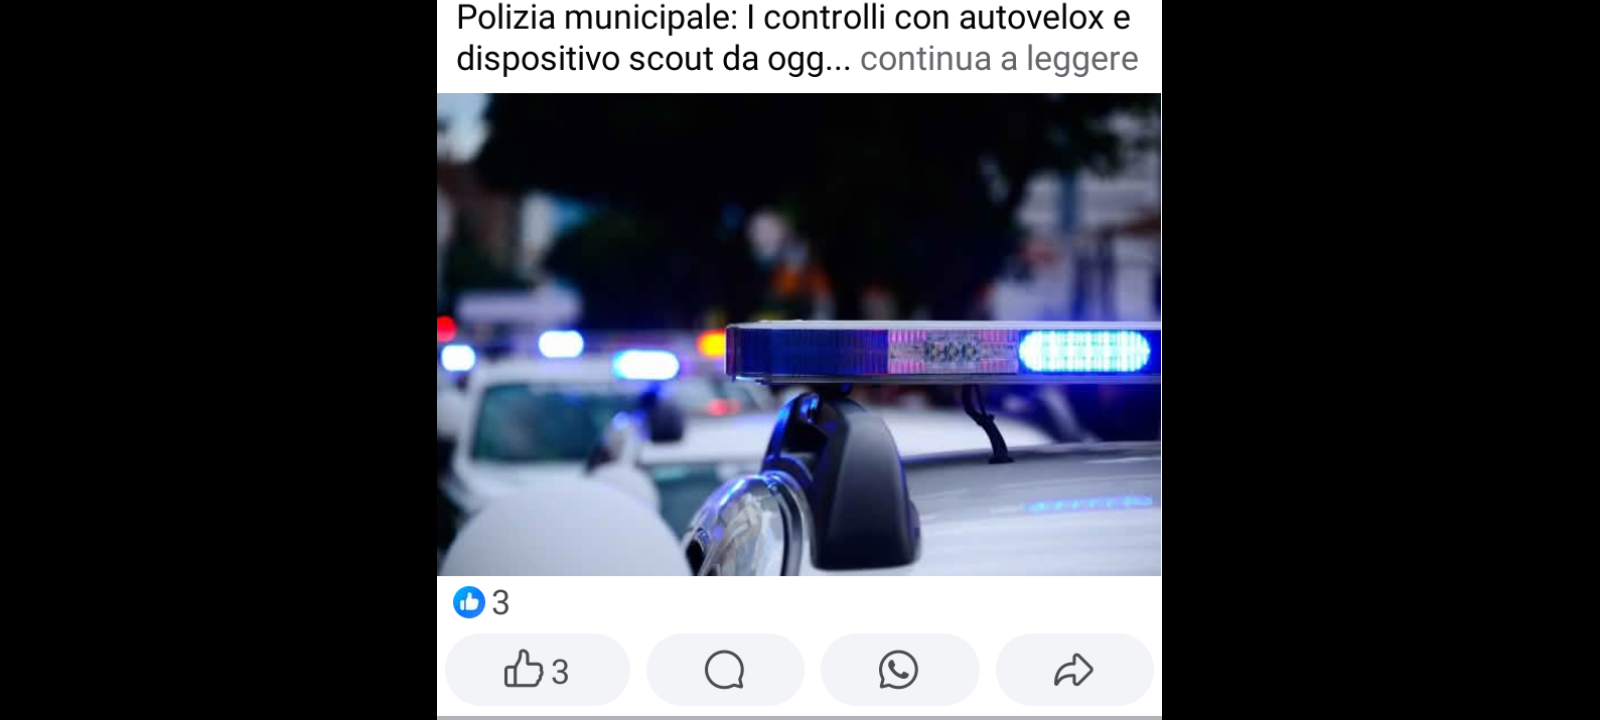This screenshot has width=1600, height=720.
Task: Select the WhatsApp pill button
Action: (899, 670)
